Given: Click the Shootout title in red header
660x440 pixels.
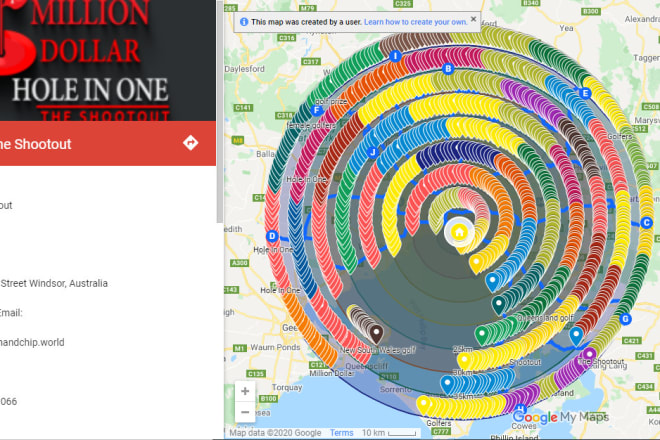Looking at the screenshot, I should click(x=36, y=144).
